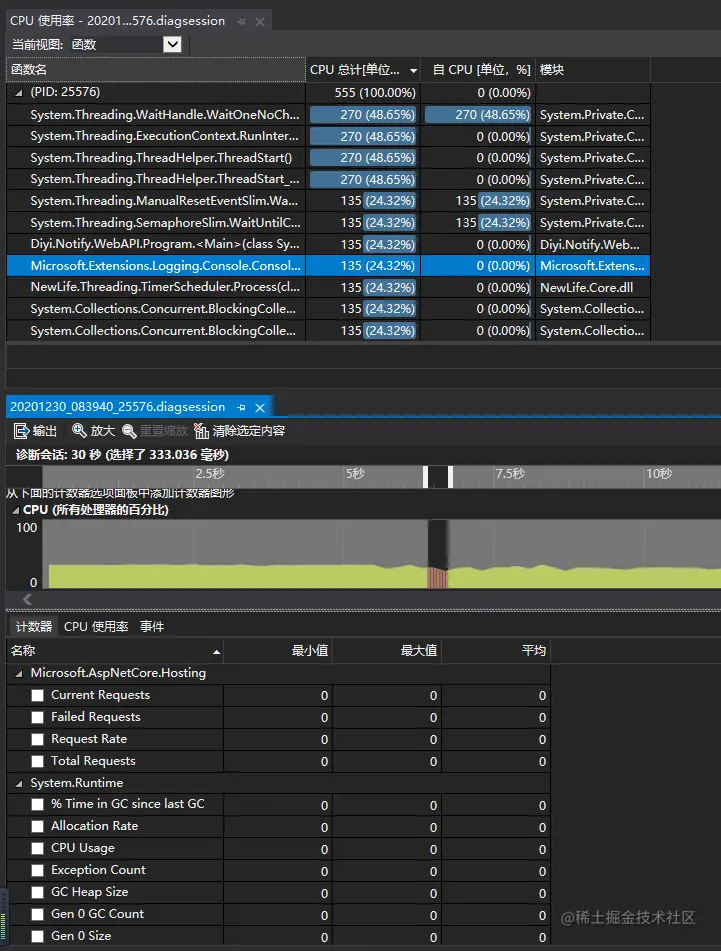
Task: Click the 555 (100.00%) CPU total cell
Action: click(363, 93)
